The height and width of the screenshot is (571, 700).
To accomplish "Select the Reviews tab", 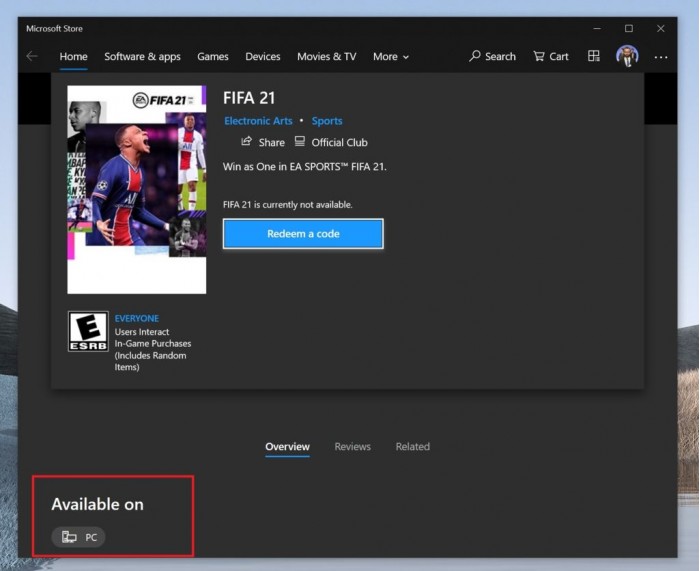I will tap(352, 446).
